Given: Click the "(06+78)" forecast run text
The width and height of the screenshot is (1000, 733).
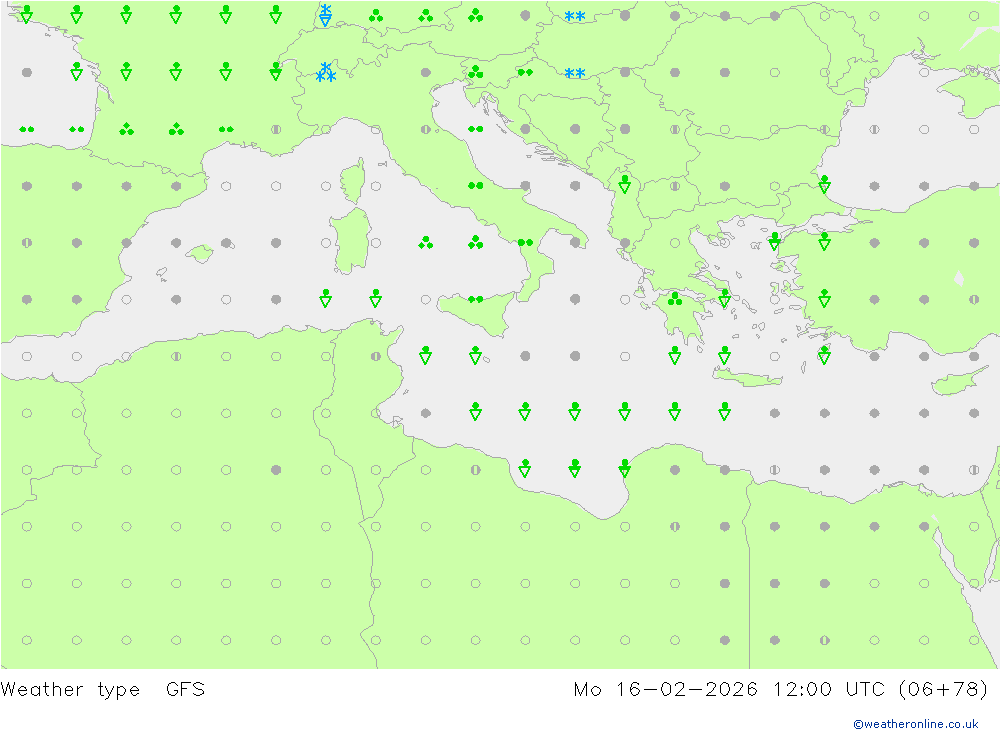Looking at the screenshot, I should pyautogui.click(x=943, y=690).
